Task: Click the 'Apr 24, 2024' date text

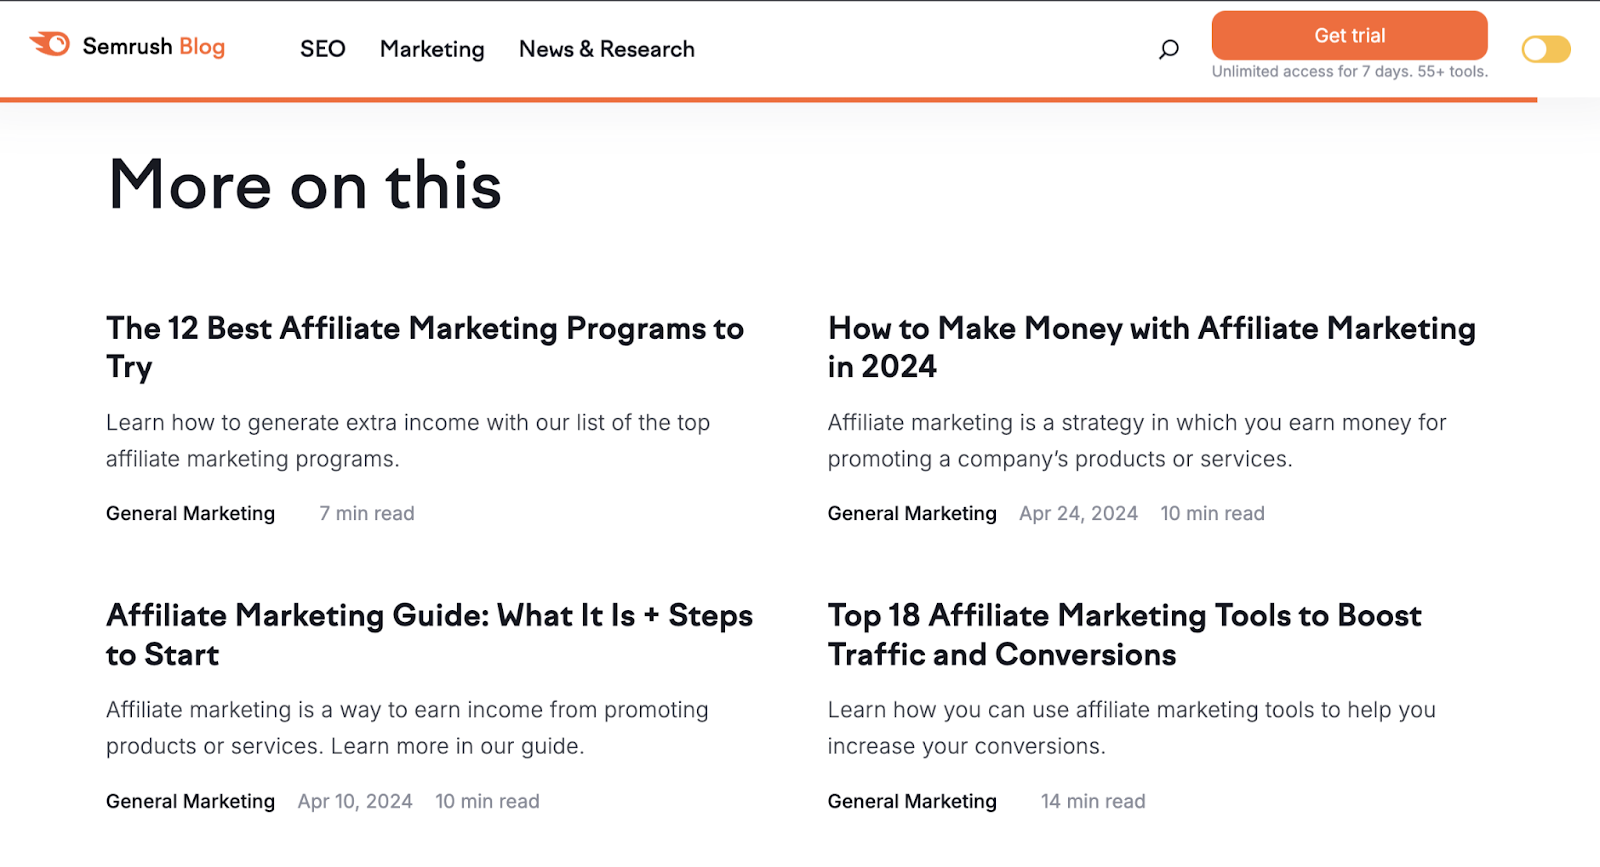Action: (1077, 513)
